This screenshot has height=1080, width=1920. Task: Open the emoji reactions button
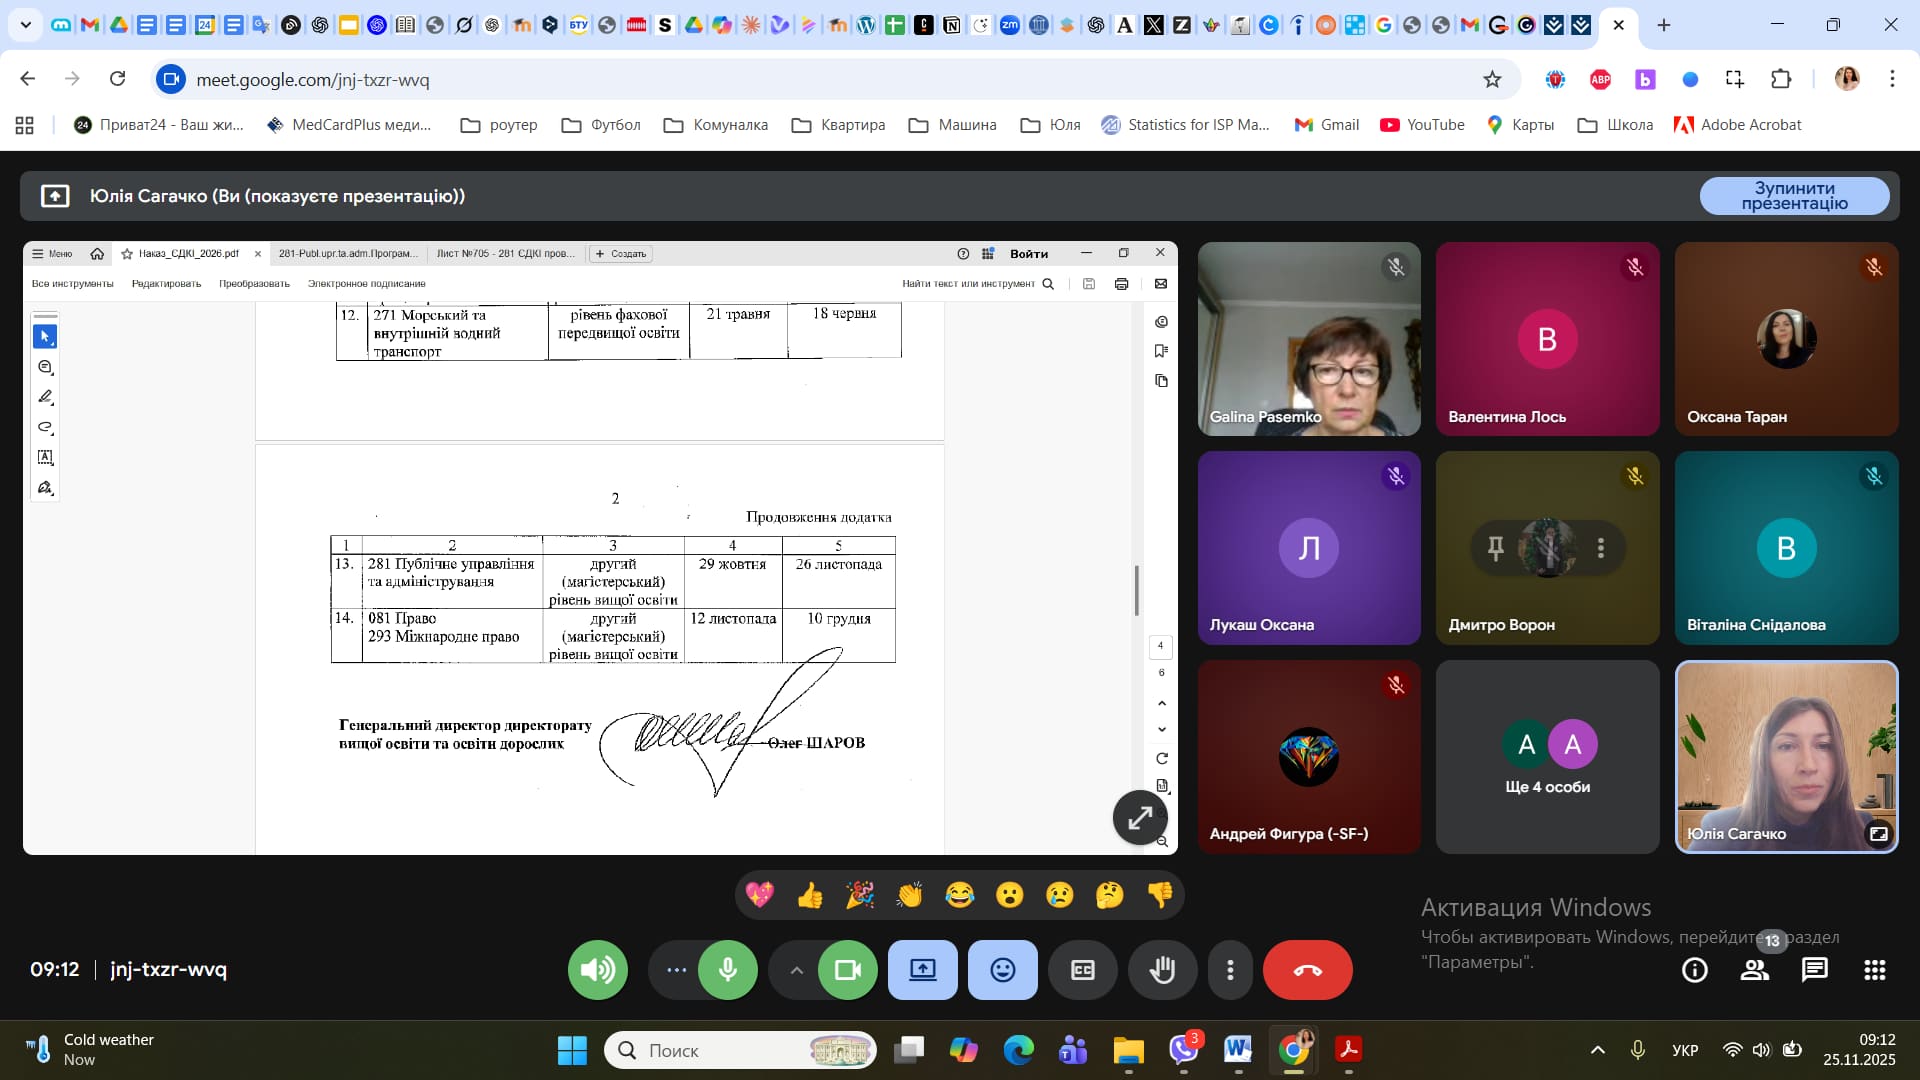click(x=1002, y=969)
